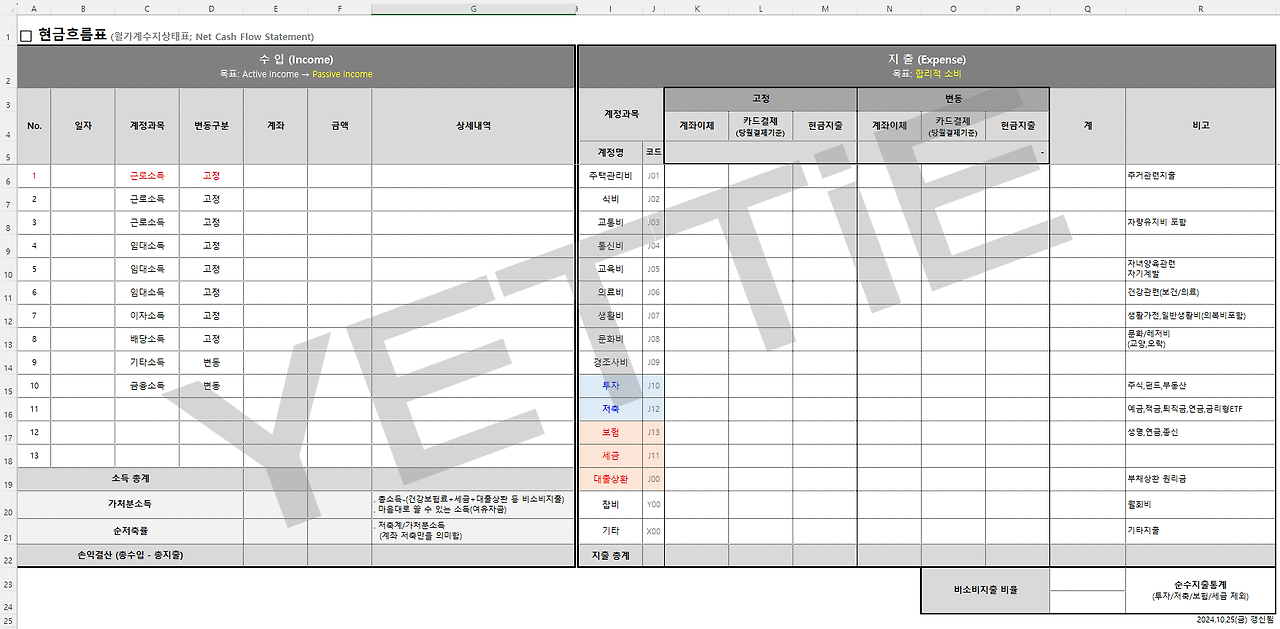Select the red 근로소득 cell in row 6

[x=146, y=175]
